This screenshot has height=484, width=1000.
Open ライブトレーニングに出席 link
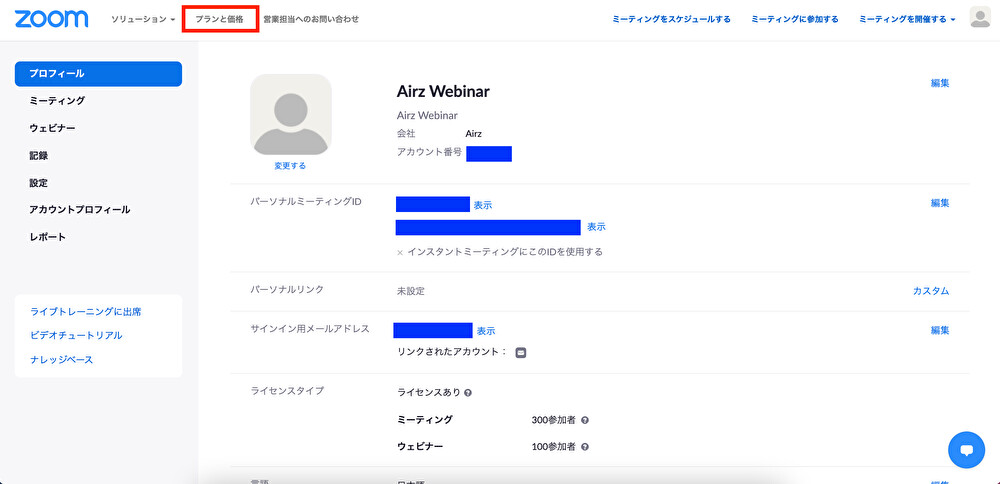click(85, 312)
